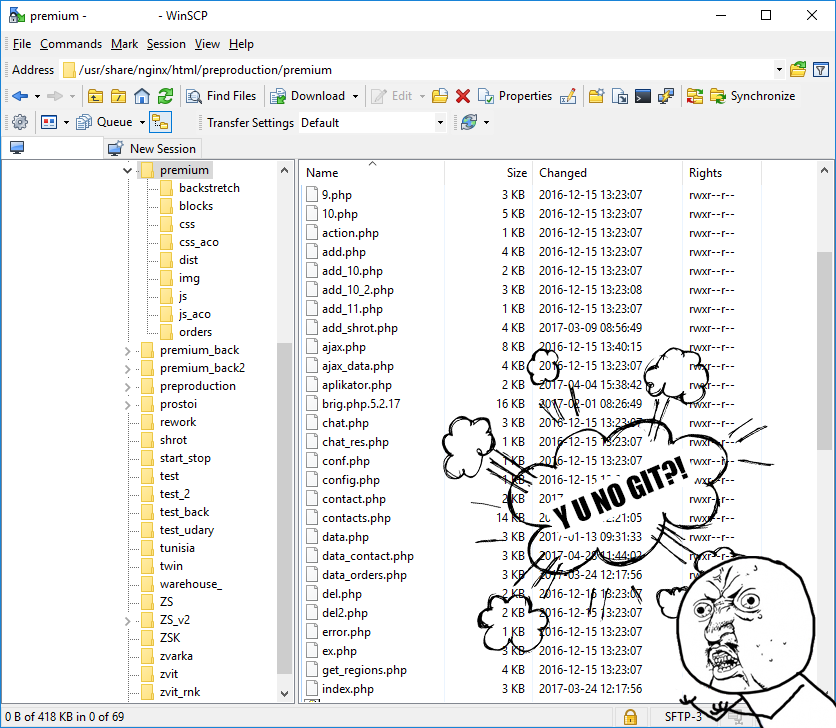Viewport: 836px width, 728px height.
Task: Open the Commands menu
Action: [70, 44]
